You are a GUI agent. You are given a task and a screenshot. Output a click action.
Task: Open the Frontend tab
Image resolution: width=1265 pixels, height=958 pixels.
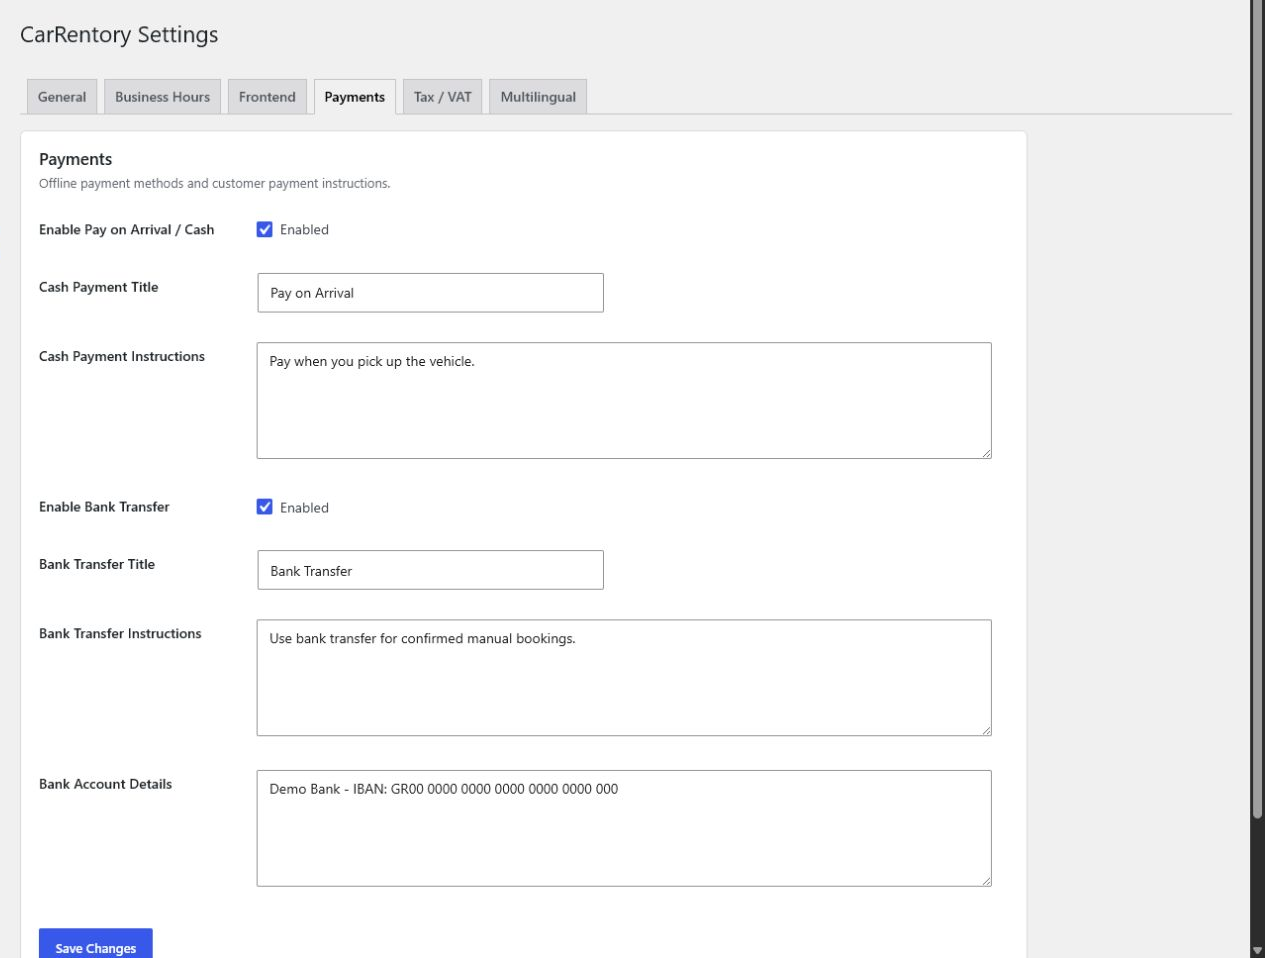tap(267, 97)
